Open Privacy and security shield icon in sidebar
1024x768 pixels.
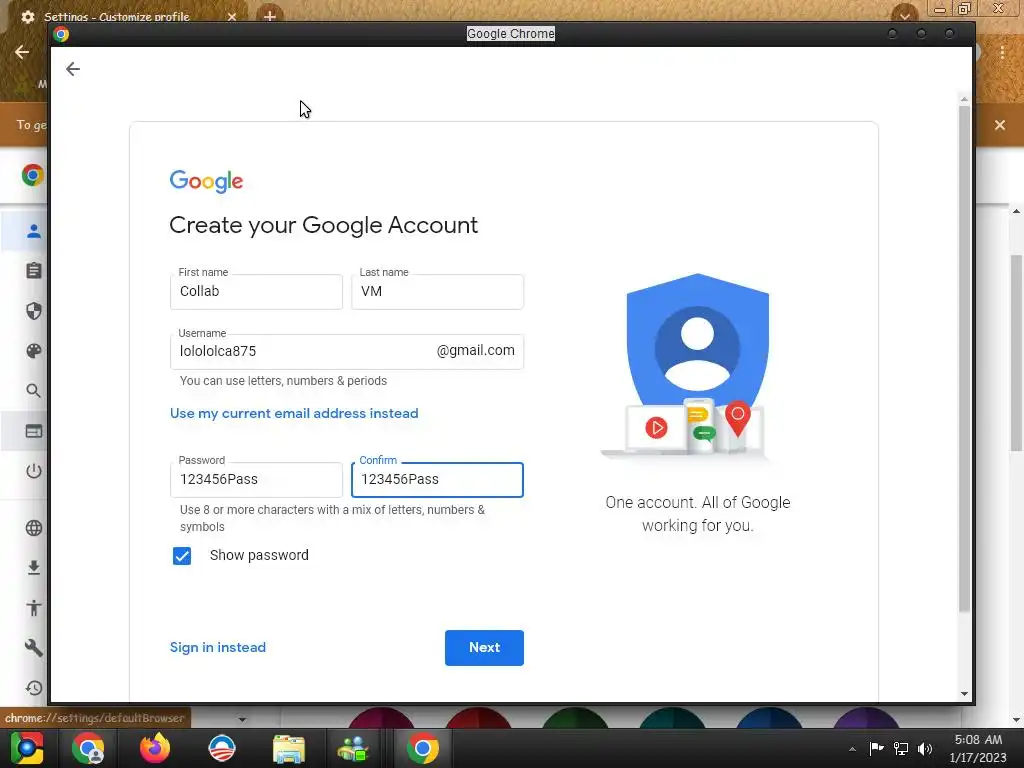pos(33,311)
